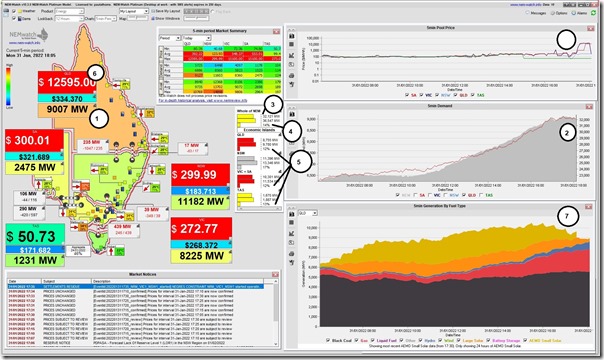Viewport: 604px width, 360px height.
Task: Click the print icon in Generation By Fuel Type panel
Action: pos(292,254)
